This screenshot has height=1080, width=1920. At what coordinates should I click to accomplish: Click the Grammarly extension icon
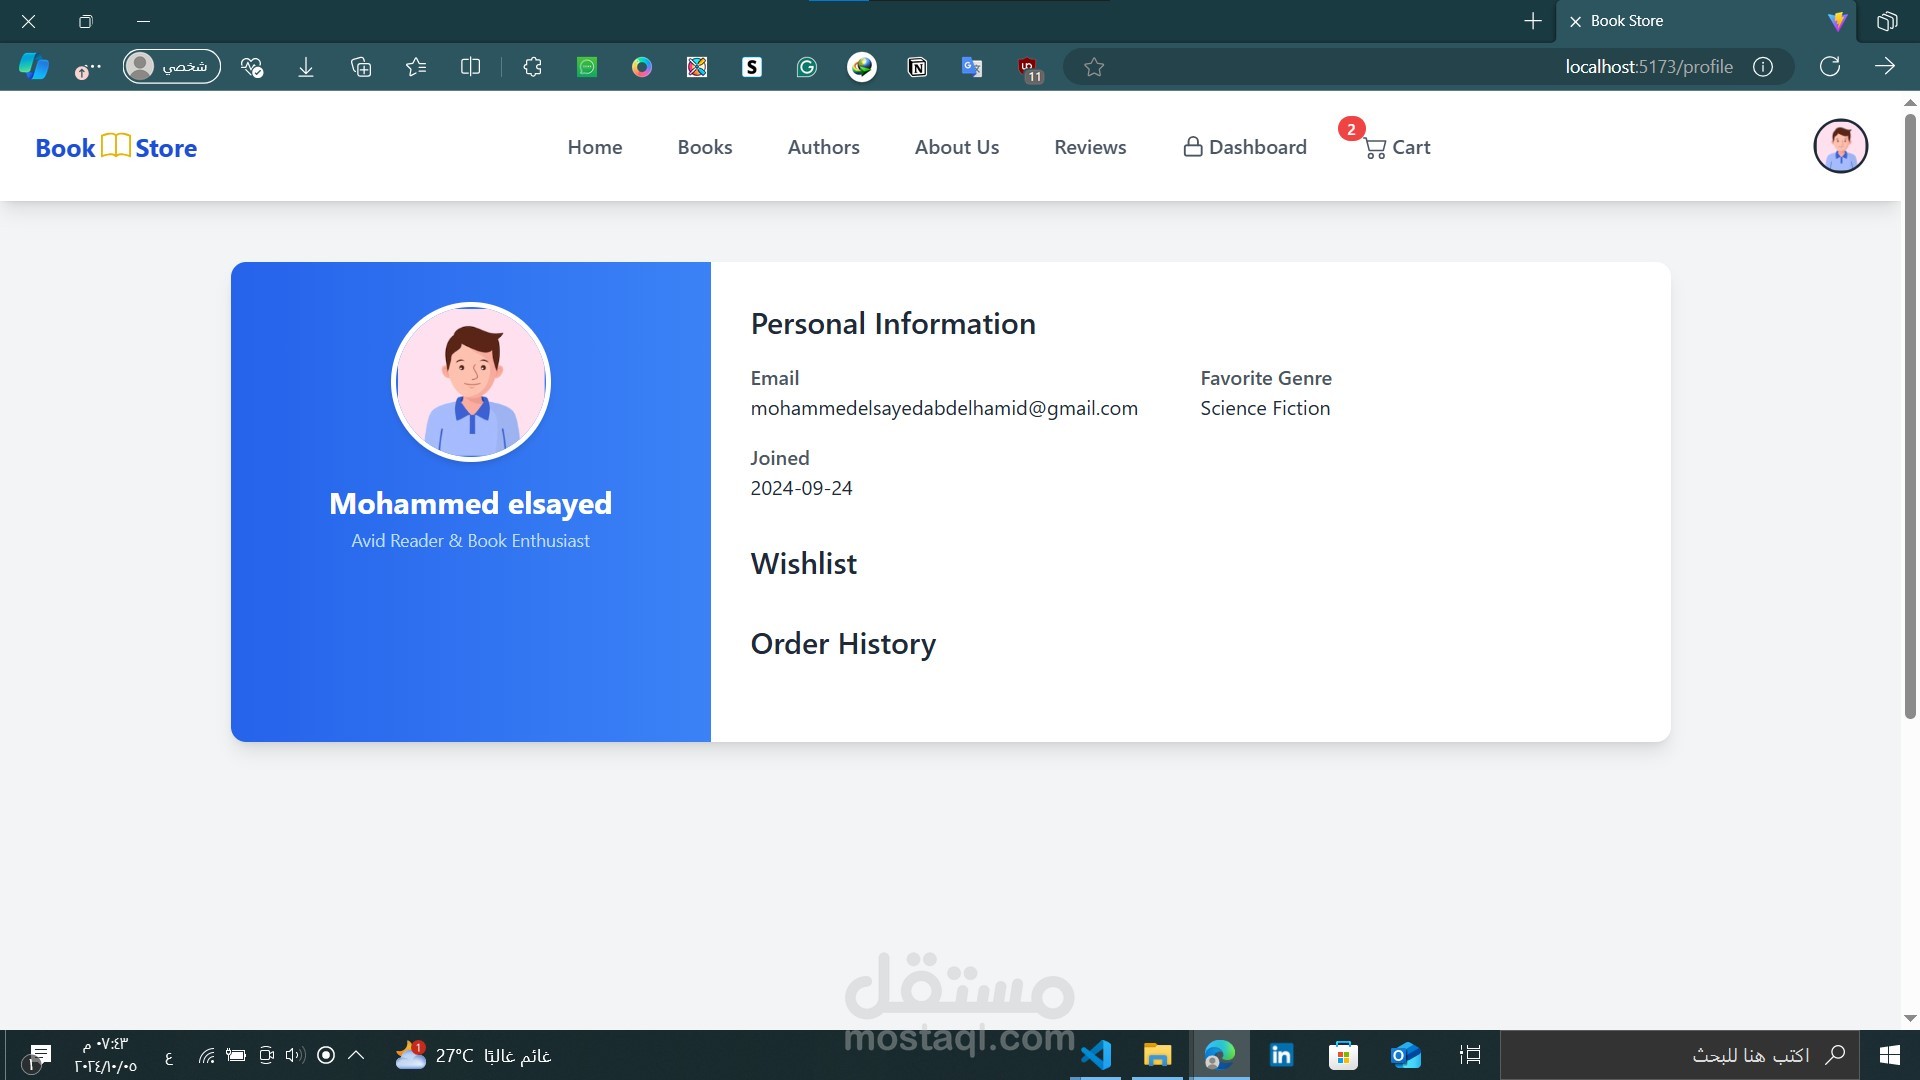(x=806, y=67)
